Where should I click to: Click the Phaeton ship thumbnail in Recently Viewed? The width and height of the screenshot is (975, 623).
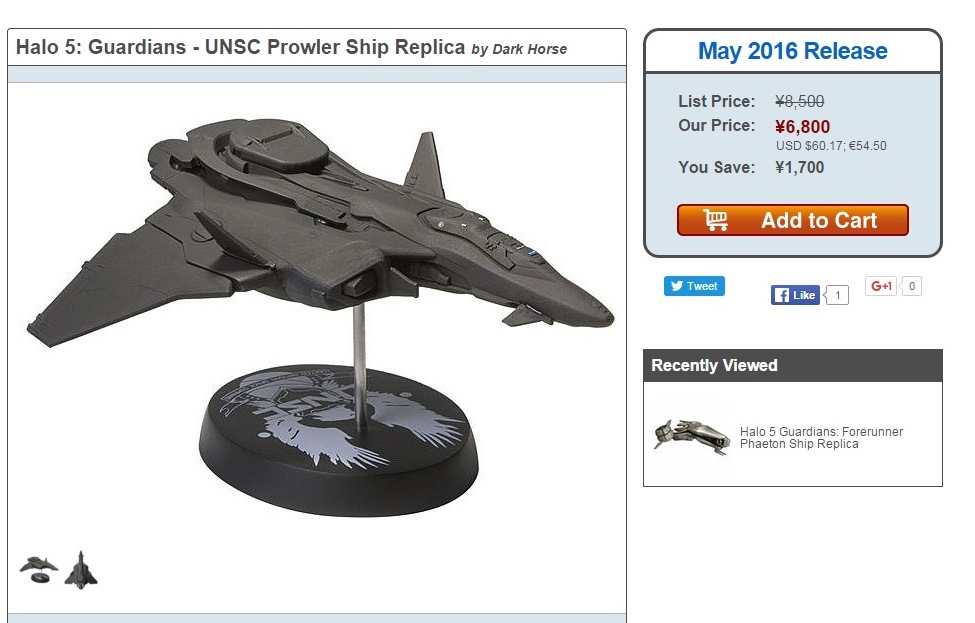692,437
